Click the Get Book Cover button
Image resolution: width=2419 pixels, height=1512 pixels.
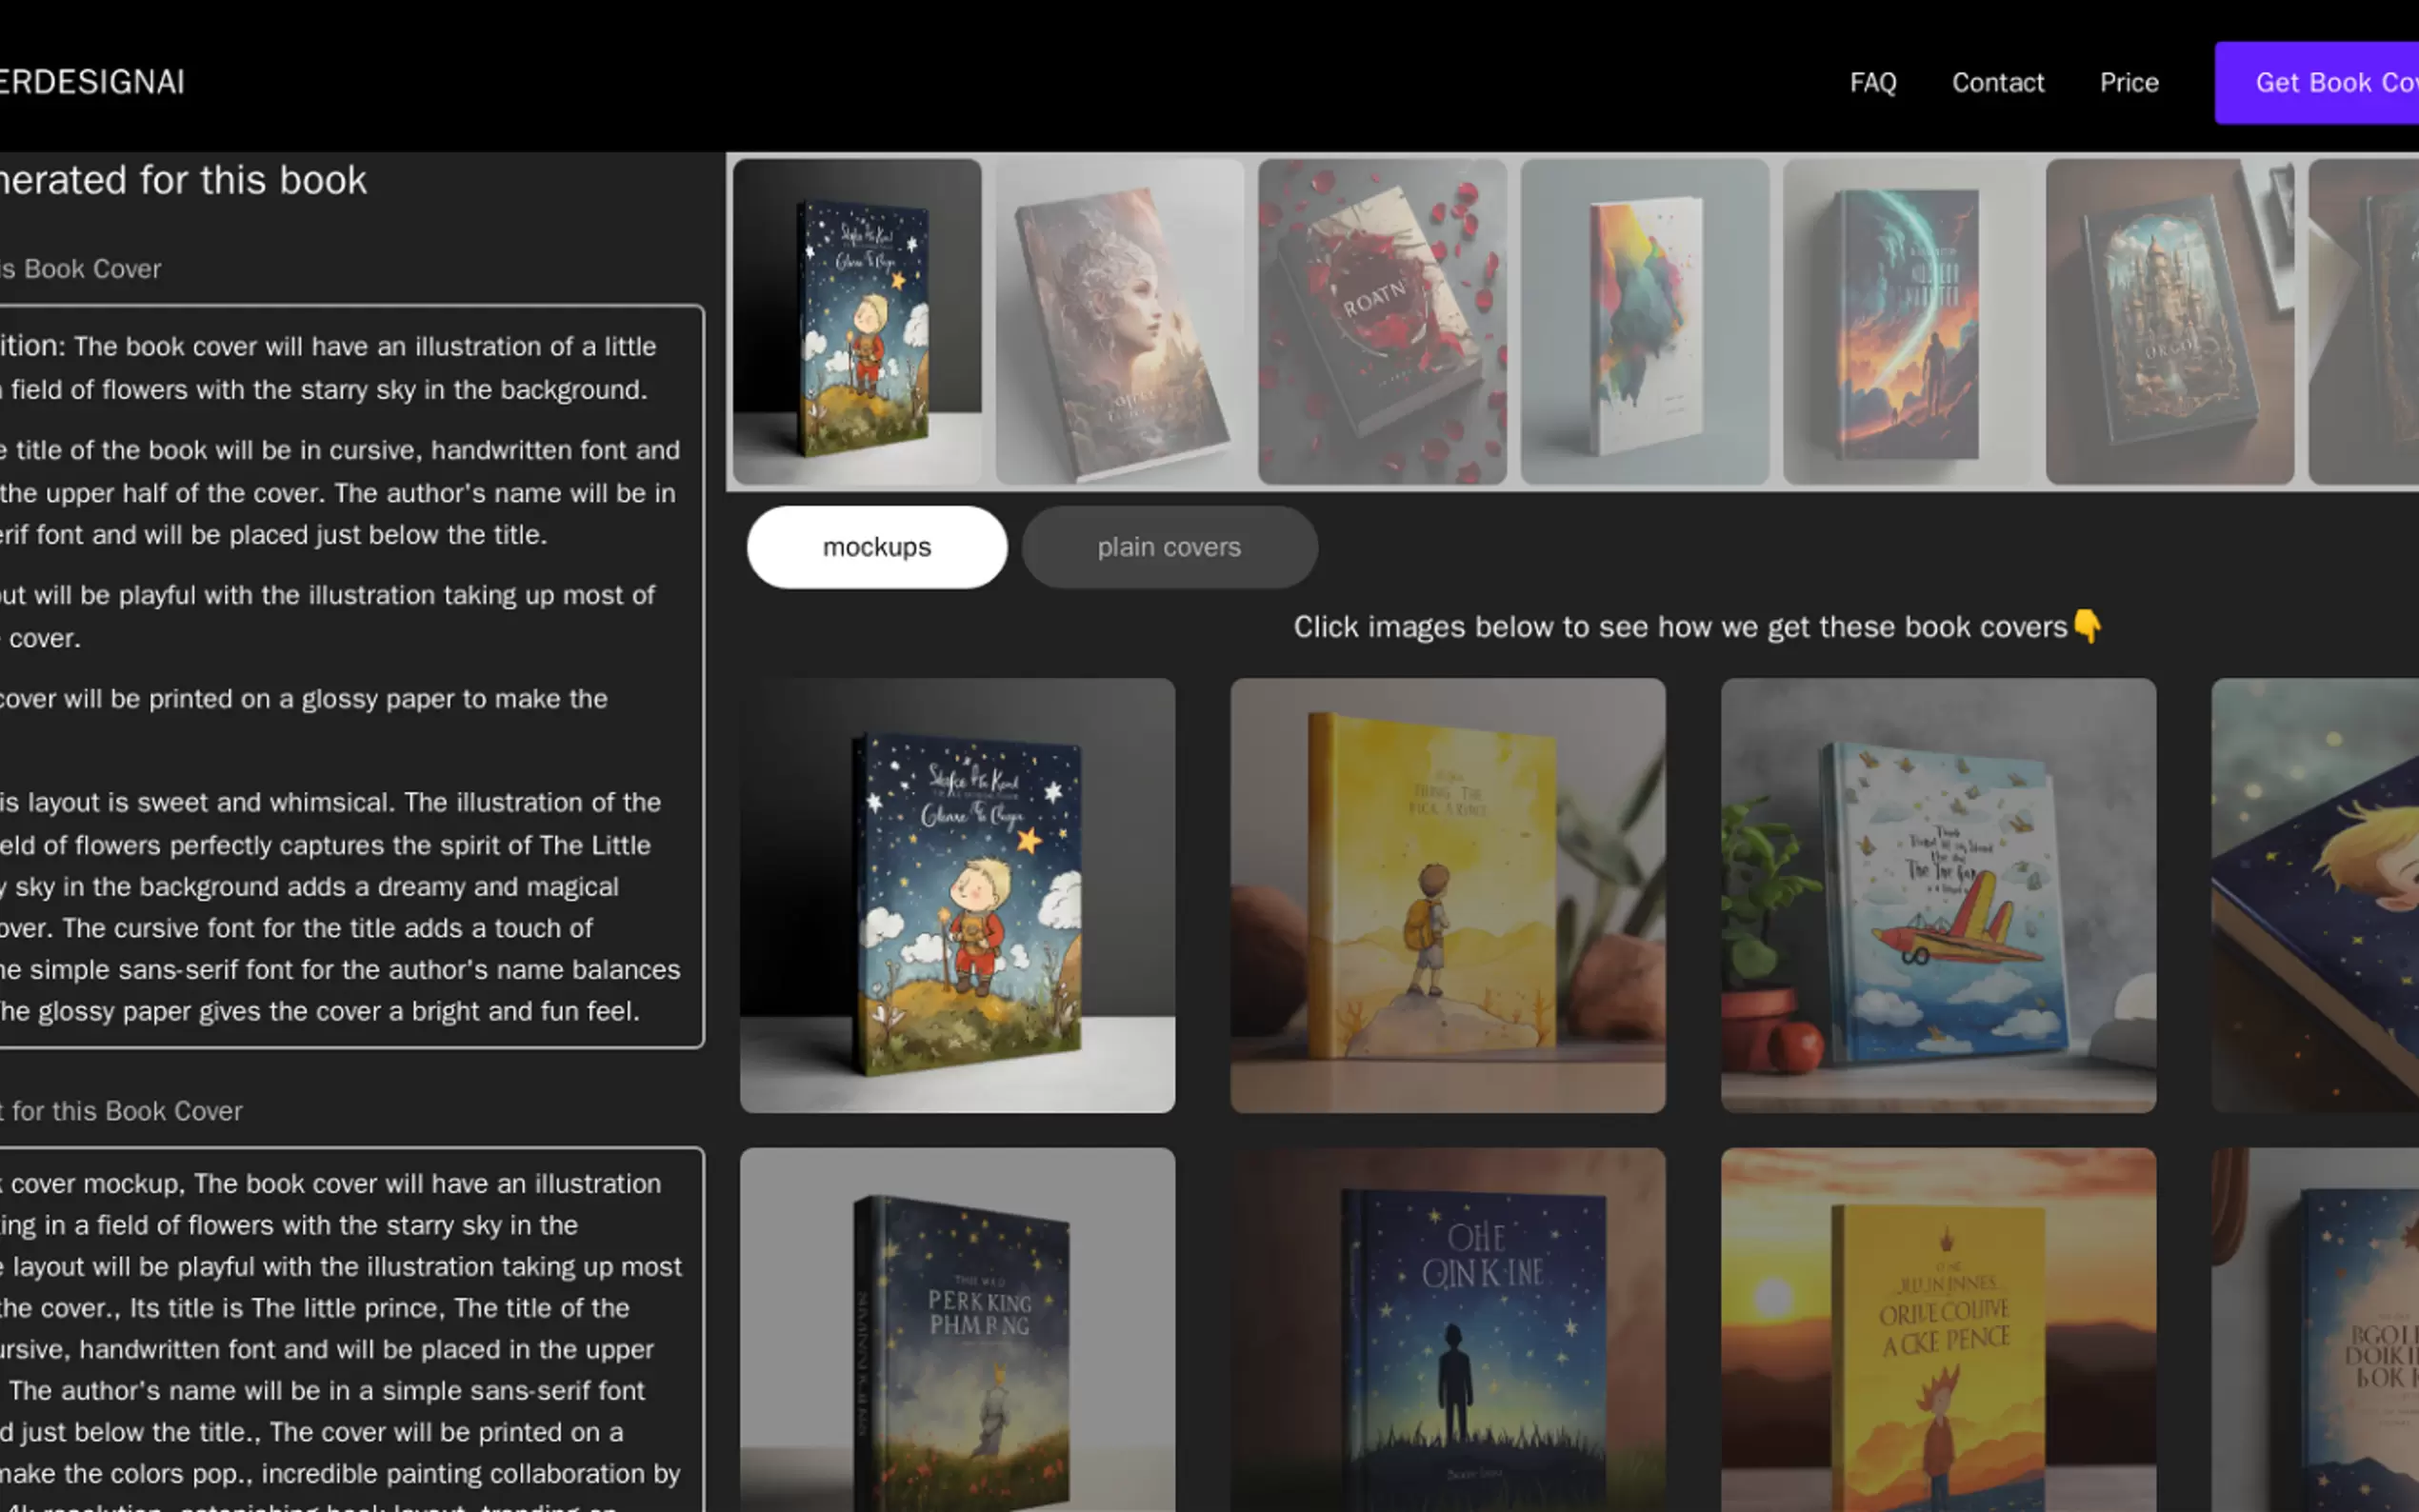tap(2340, 82)
